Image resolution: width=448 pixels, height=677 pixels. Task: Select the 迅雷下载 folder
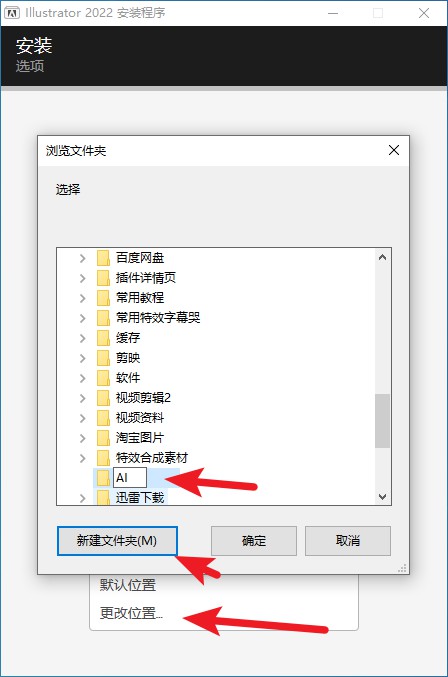(139, 497)
